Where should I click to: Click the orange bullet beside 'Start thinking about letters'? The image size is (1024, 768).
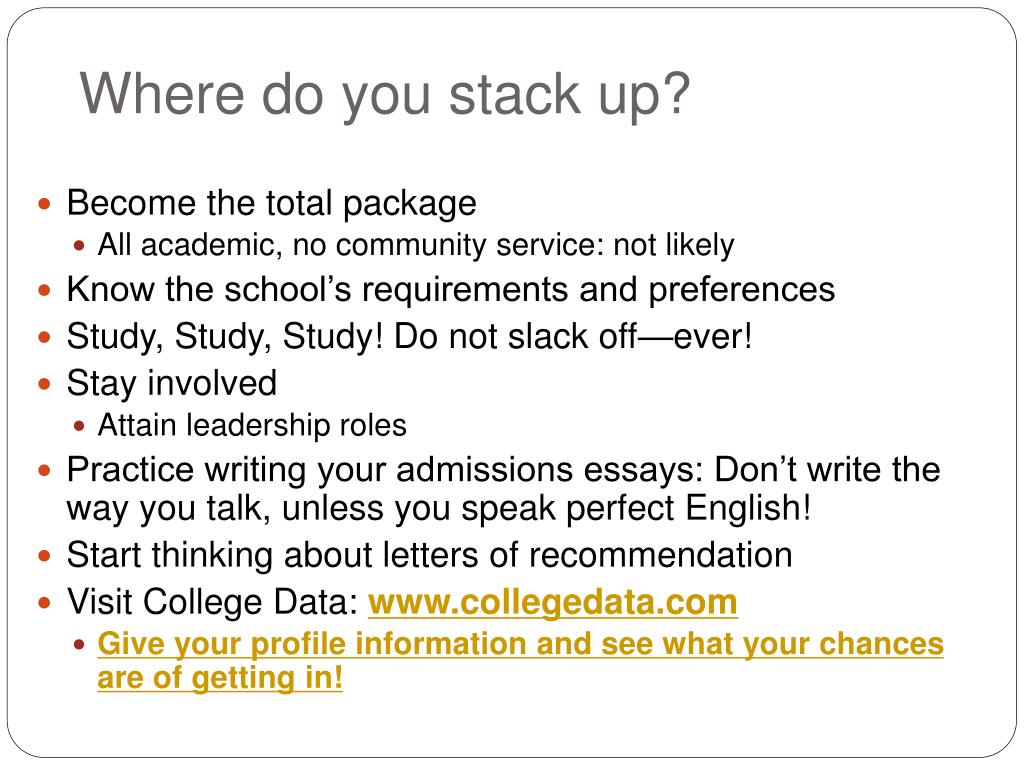(x=44, y=556)
